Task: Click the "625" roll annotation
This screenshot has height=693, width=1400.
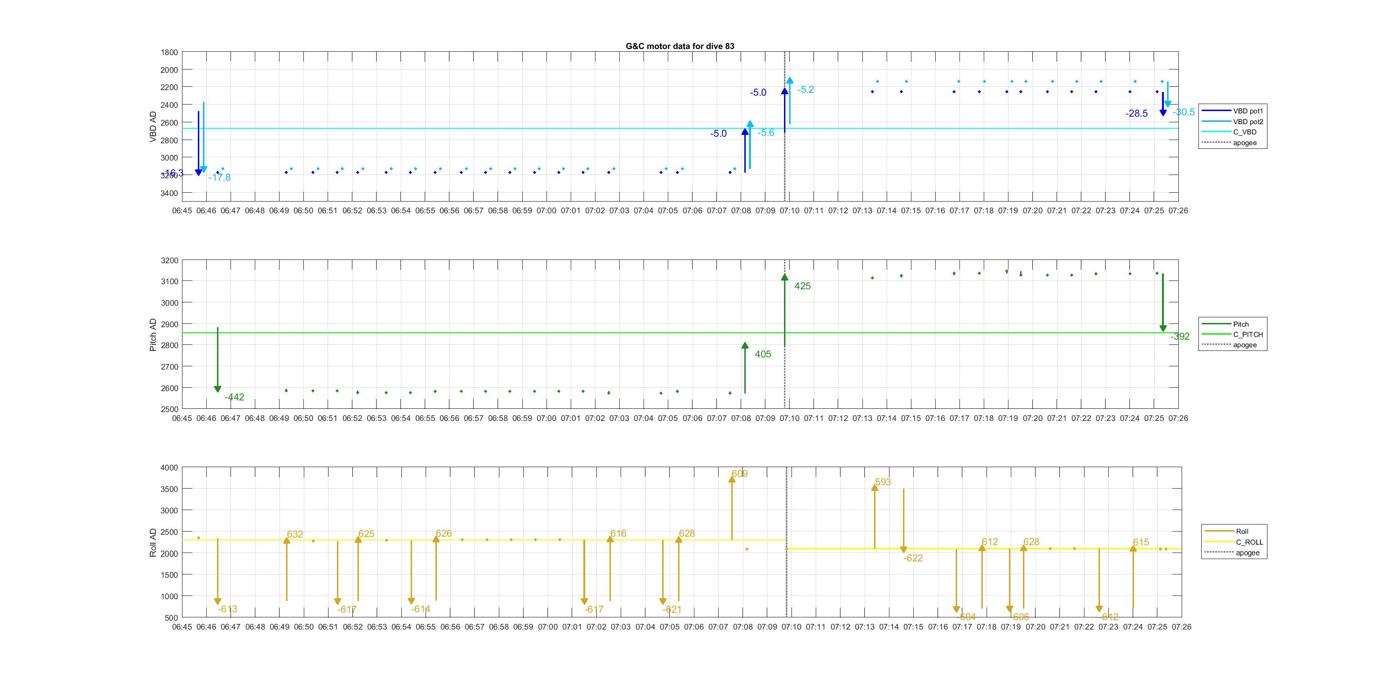Action: click(367, 534)
